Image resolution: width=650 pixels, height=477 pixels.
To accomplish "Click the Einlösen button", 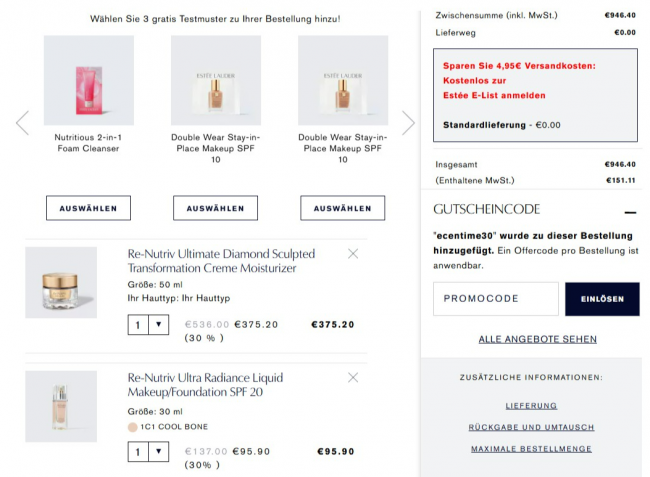I will click(602, 299).
